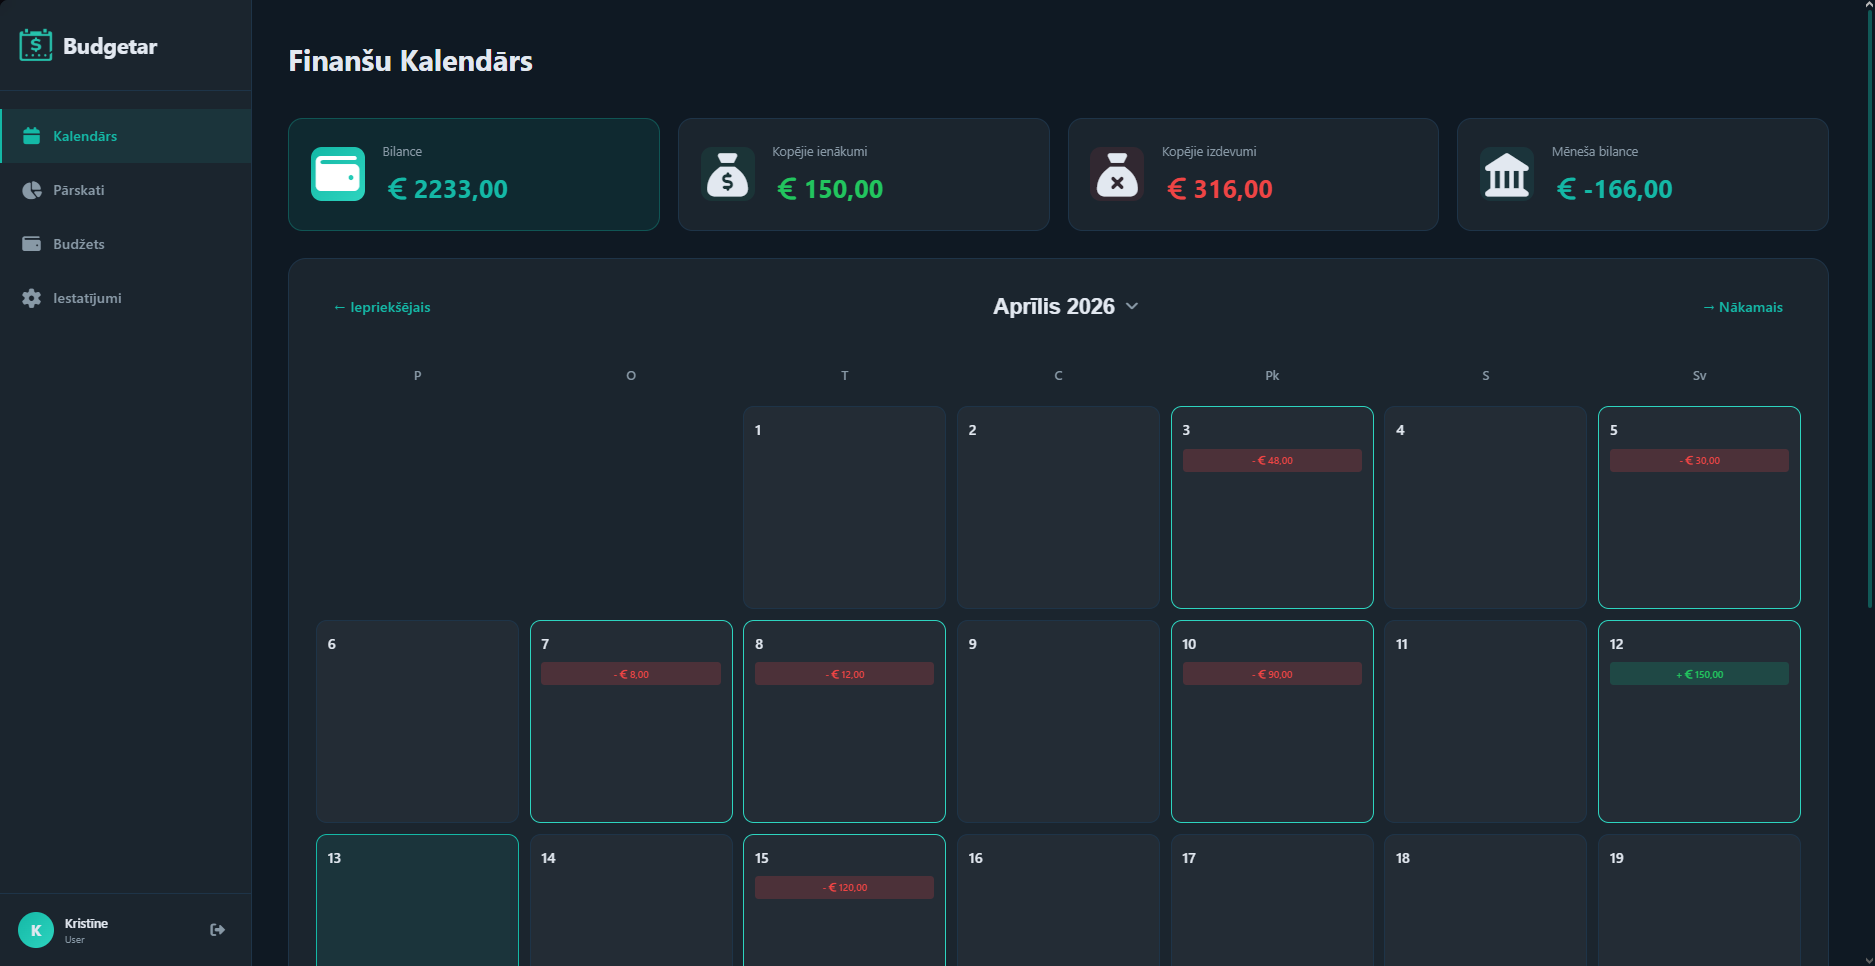Select calendar day 10
The image size is (1875, 966).
pyautogui.click(x=1272, y=721)
